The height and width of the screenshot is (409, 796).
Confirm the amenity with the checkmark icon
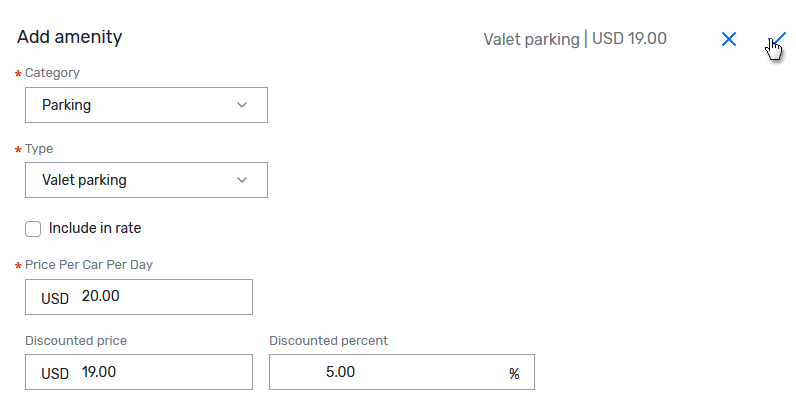click(779, 39)
